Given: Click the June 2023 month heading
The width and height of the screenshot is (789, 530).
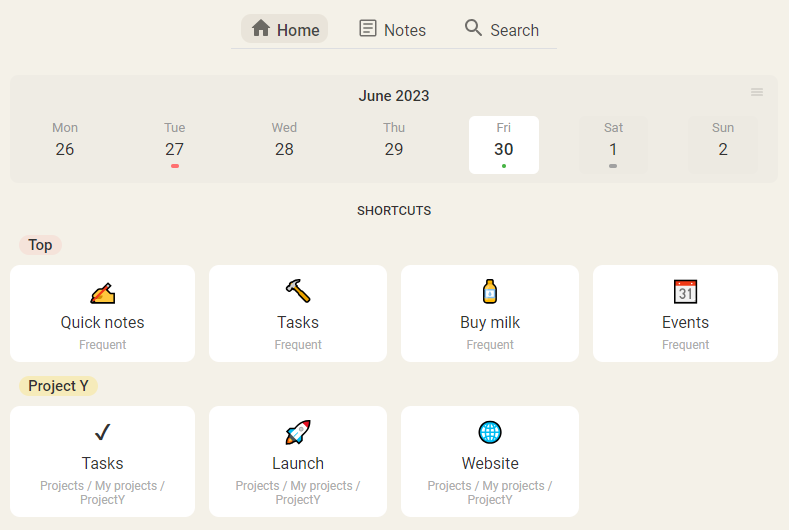Looking at the screenshot, I should coord(394,96).
